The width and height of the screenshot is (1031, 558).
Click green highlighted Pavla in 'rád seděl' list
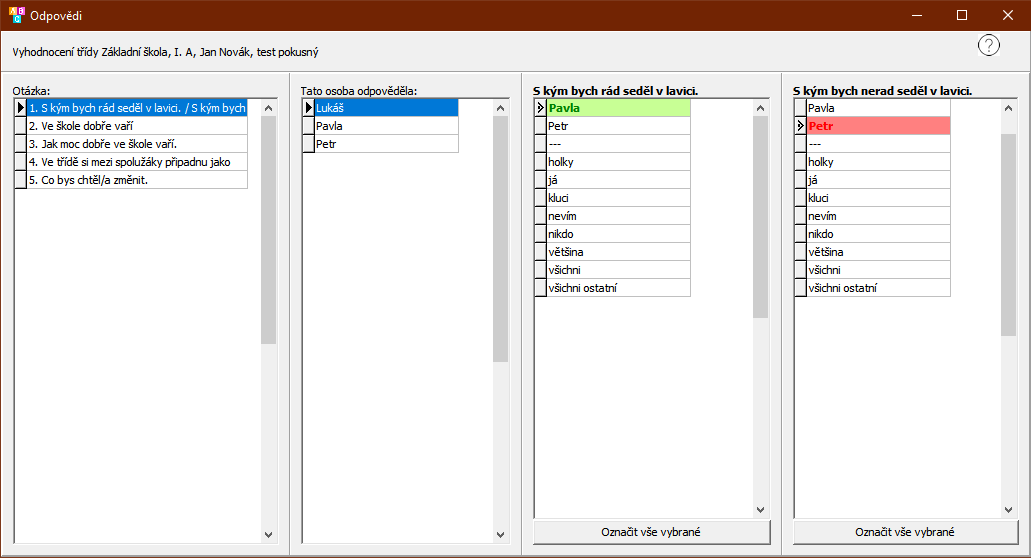click(618, 108)
